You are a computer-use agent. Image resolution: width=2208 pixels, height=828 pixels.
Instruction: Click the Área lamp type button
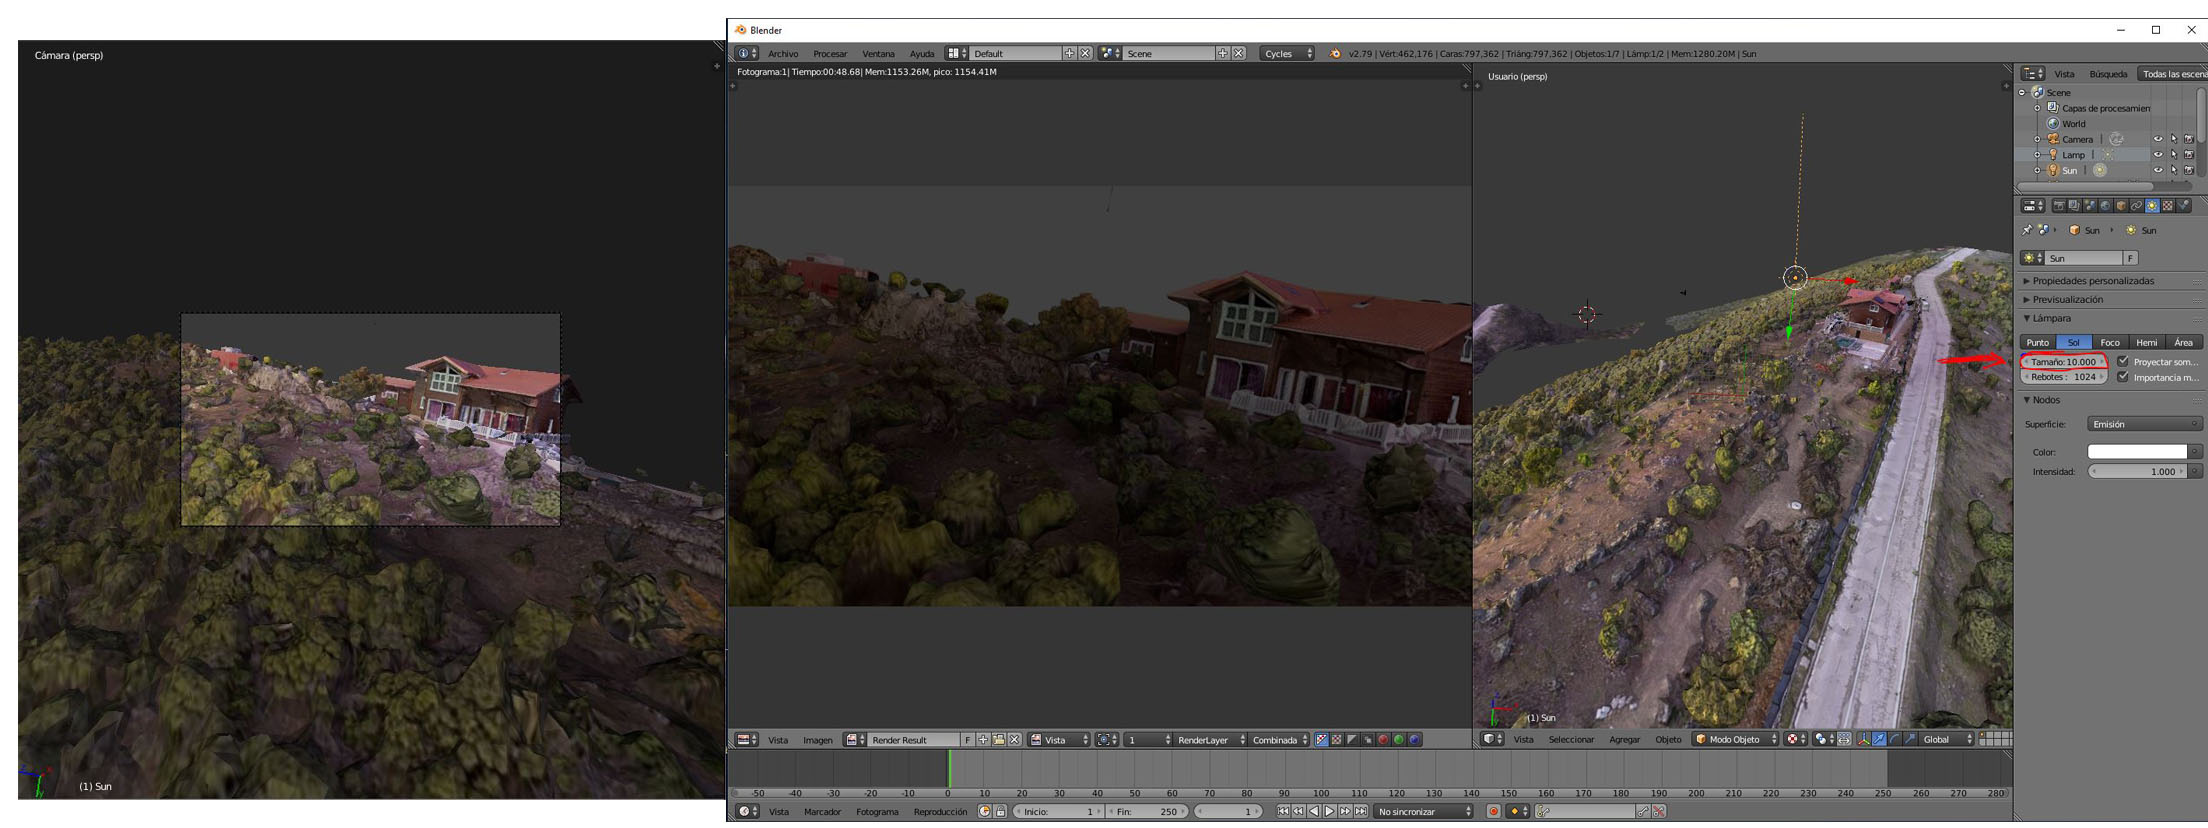tap(2183, 342)
